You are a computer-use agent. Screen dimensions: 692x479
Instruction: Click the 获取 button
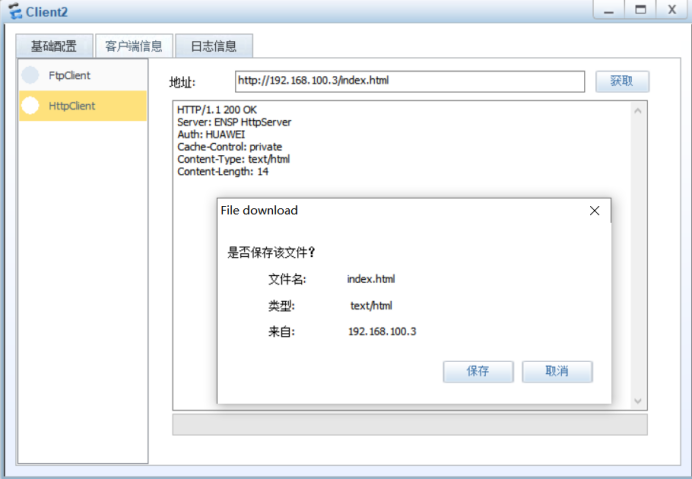point(622,81)
